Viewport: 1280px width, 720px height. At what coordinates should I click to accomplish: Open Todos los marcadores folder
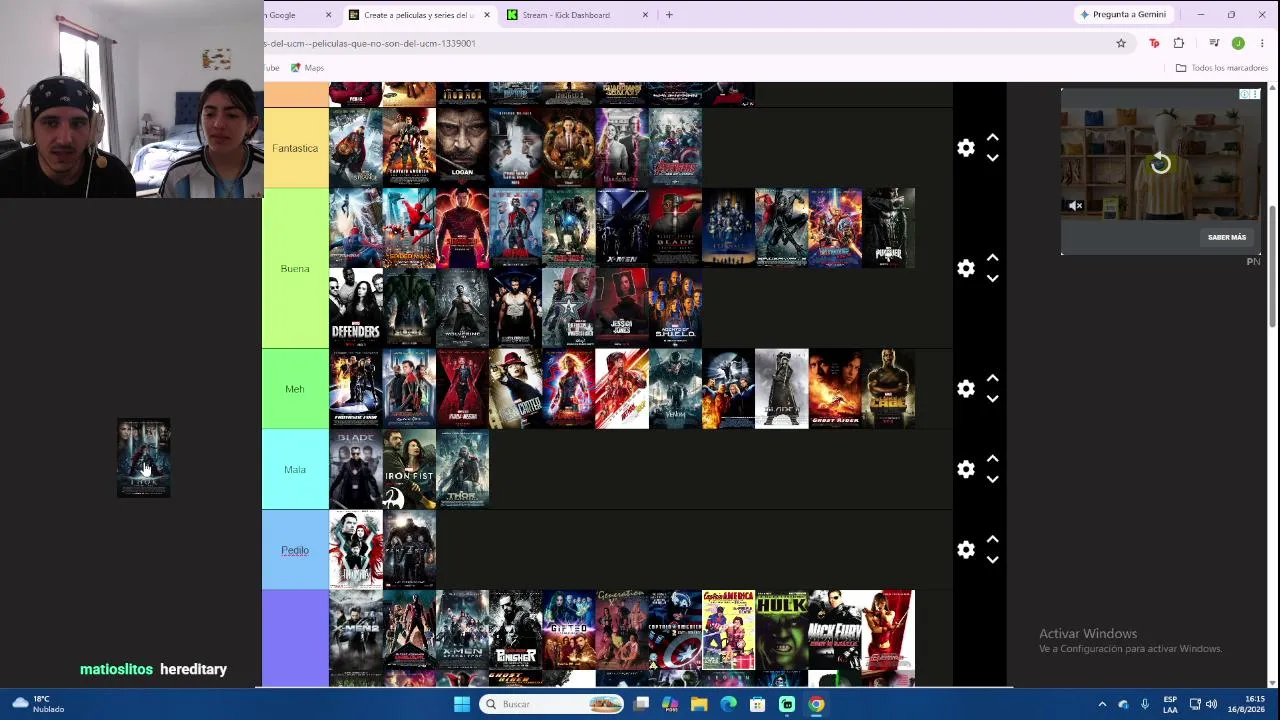(1221, 68)
